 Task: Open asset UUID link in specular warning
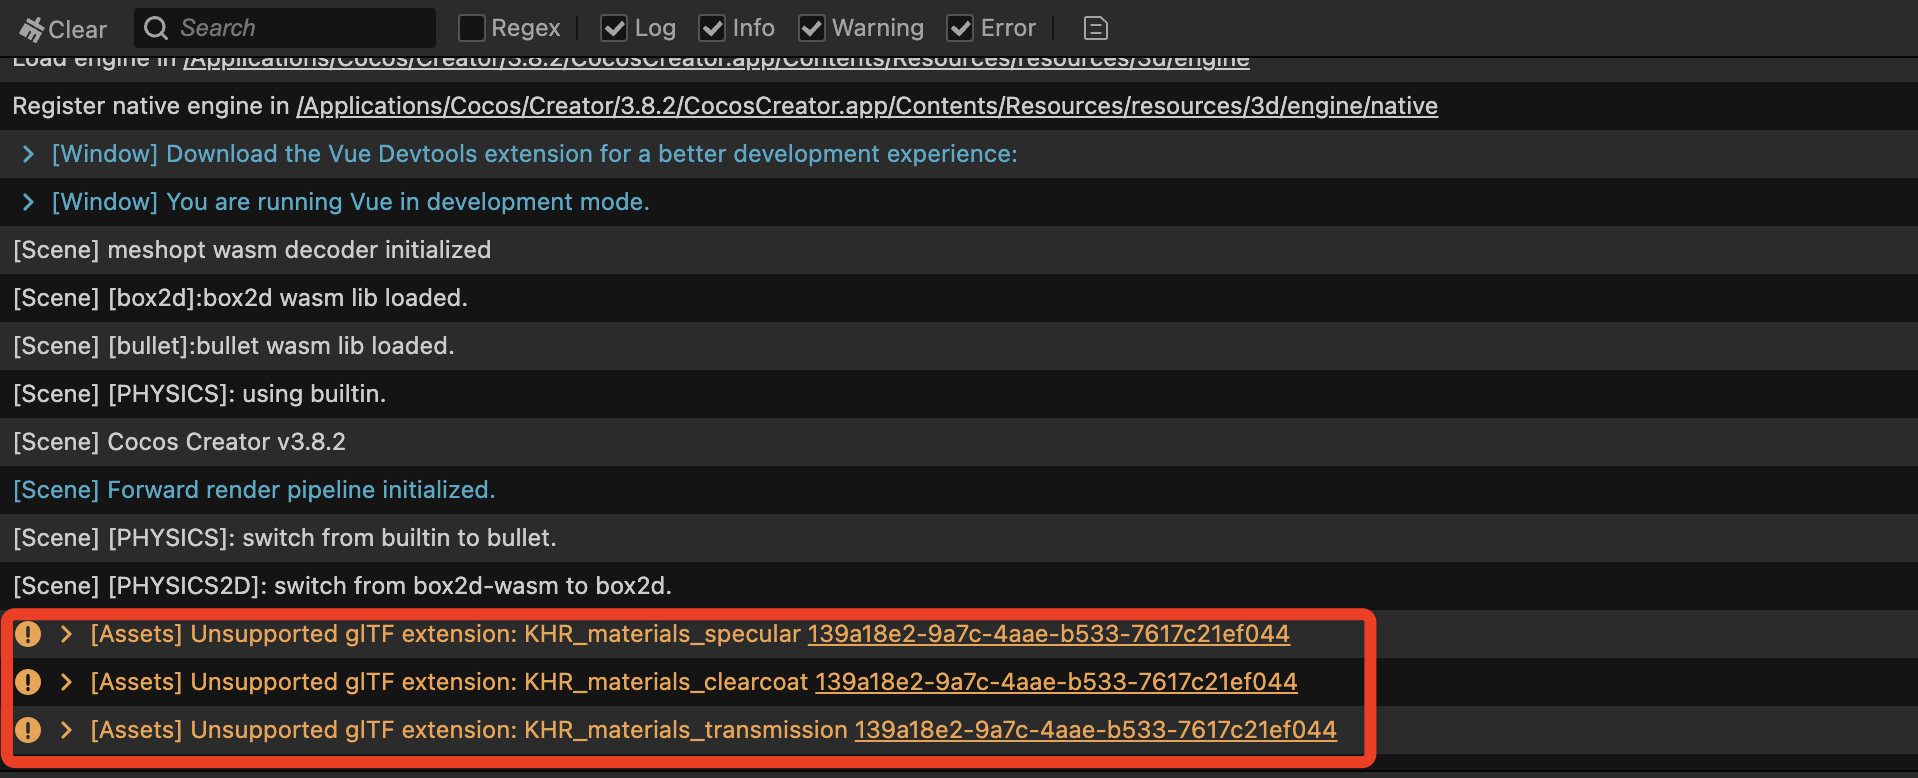pyautogui.click(x=1048, y=634)
